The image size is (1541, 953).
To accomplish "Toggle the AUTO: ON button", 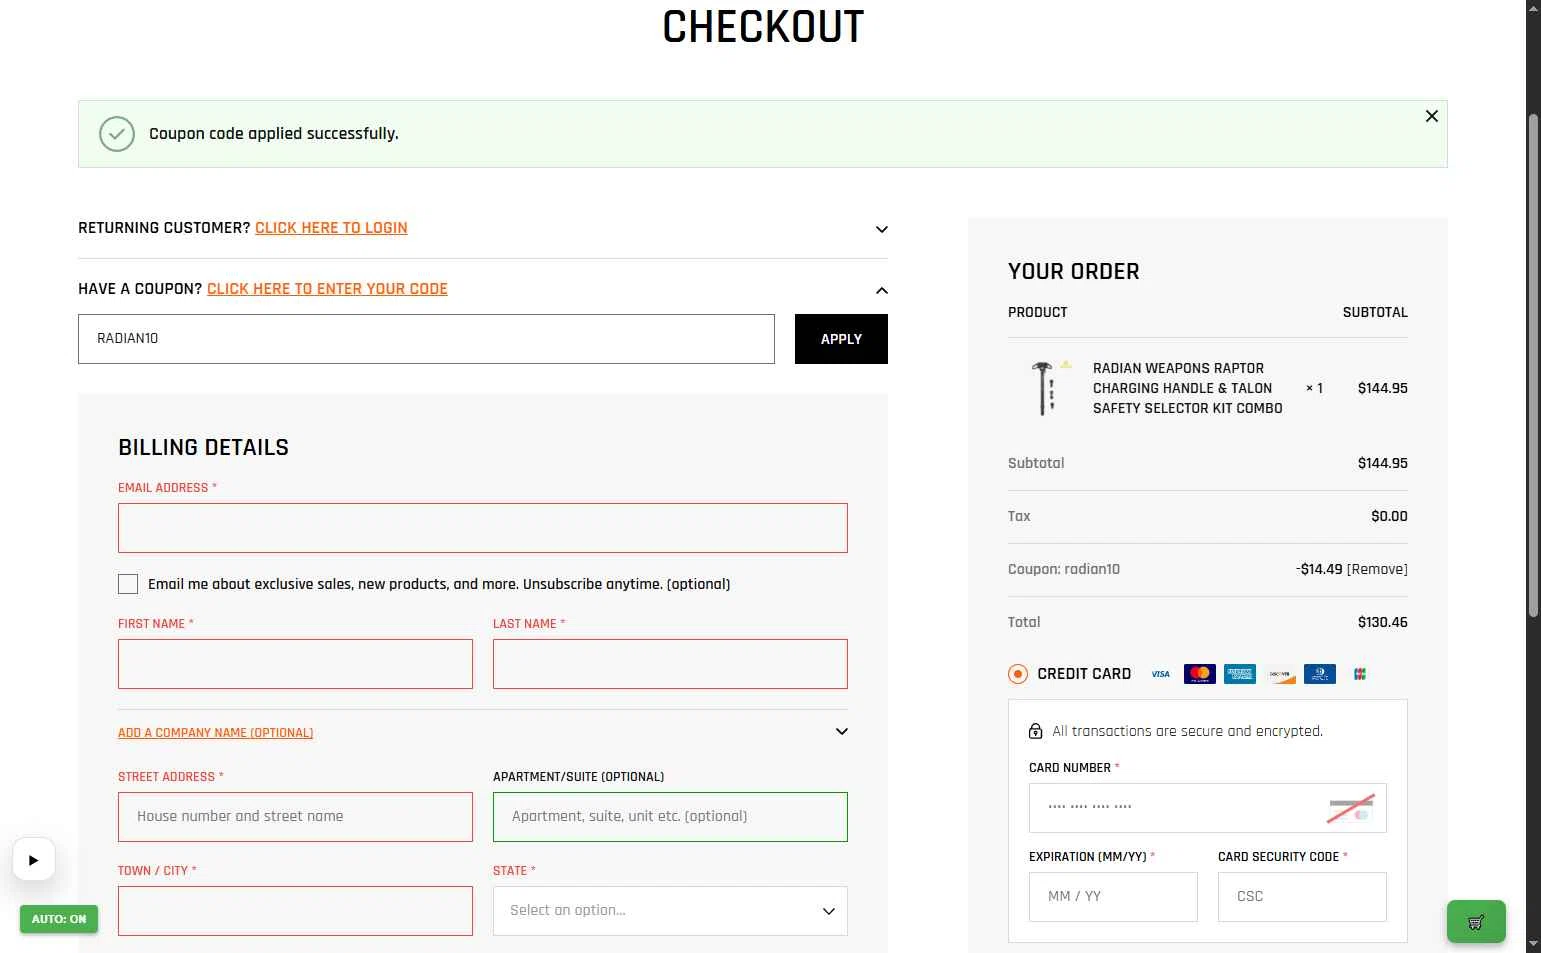I will pyautogui.click(x=59, y=919).
